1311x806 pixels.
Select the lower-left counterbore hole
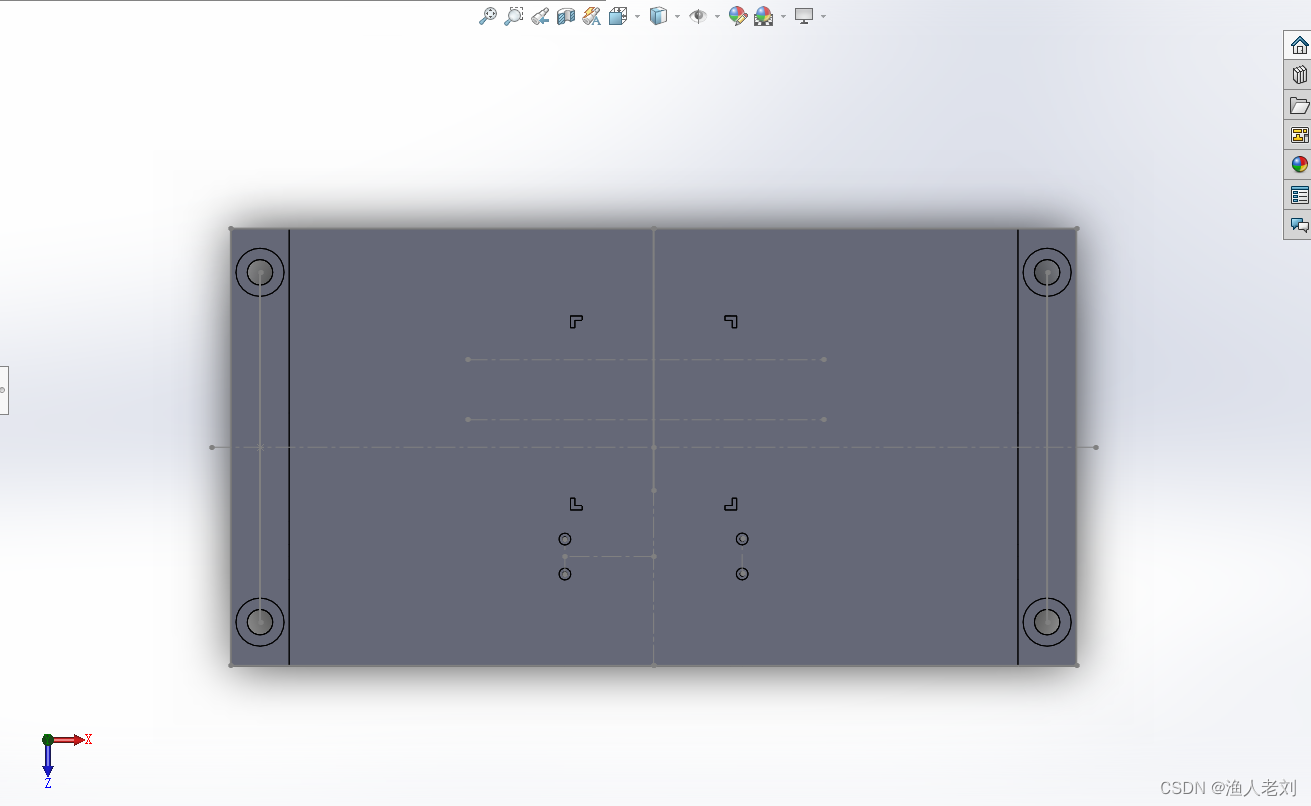pyautogui.click(x=260, y=622)
